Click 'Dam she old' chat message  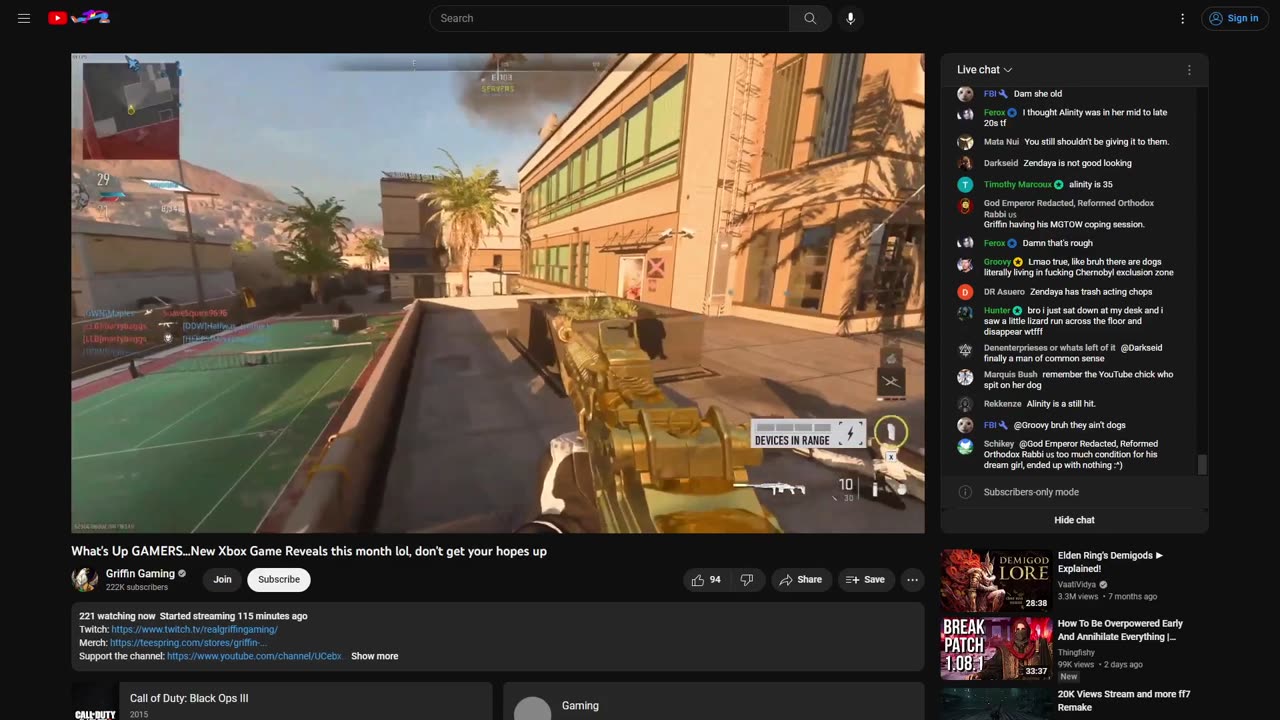pyautogui.click(x=1038, y=94)
